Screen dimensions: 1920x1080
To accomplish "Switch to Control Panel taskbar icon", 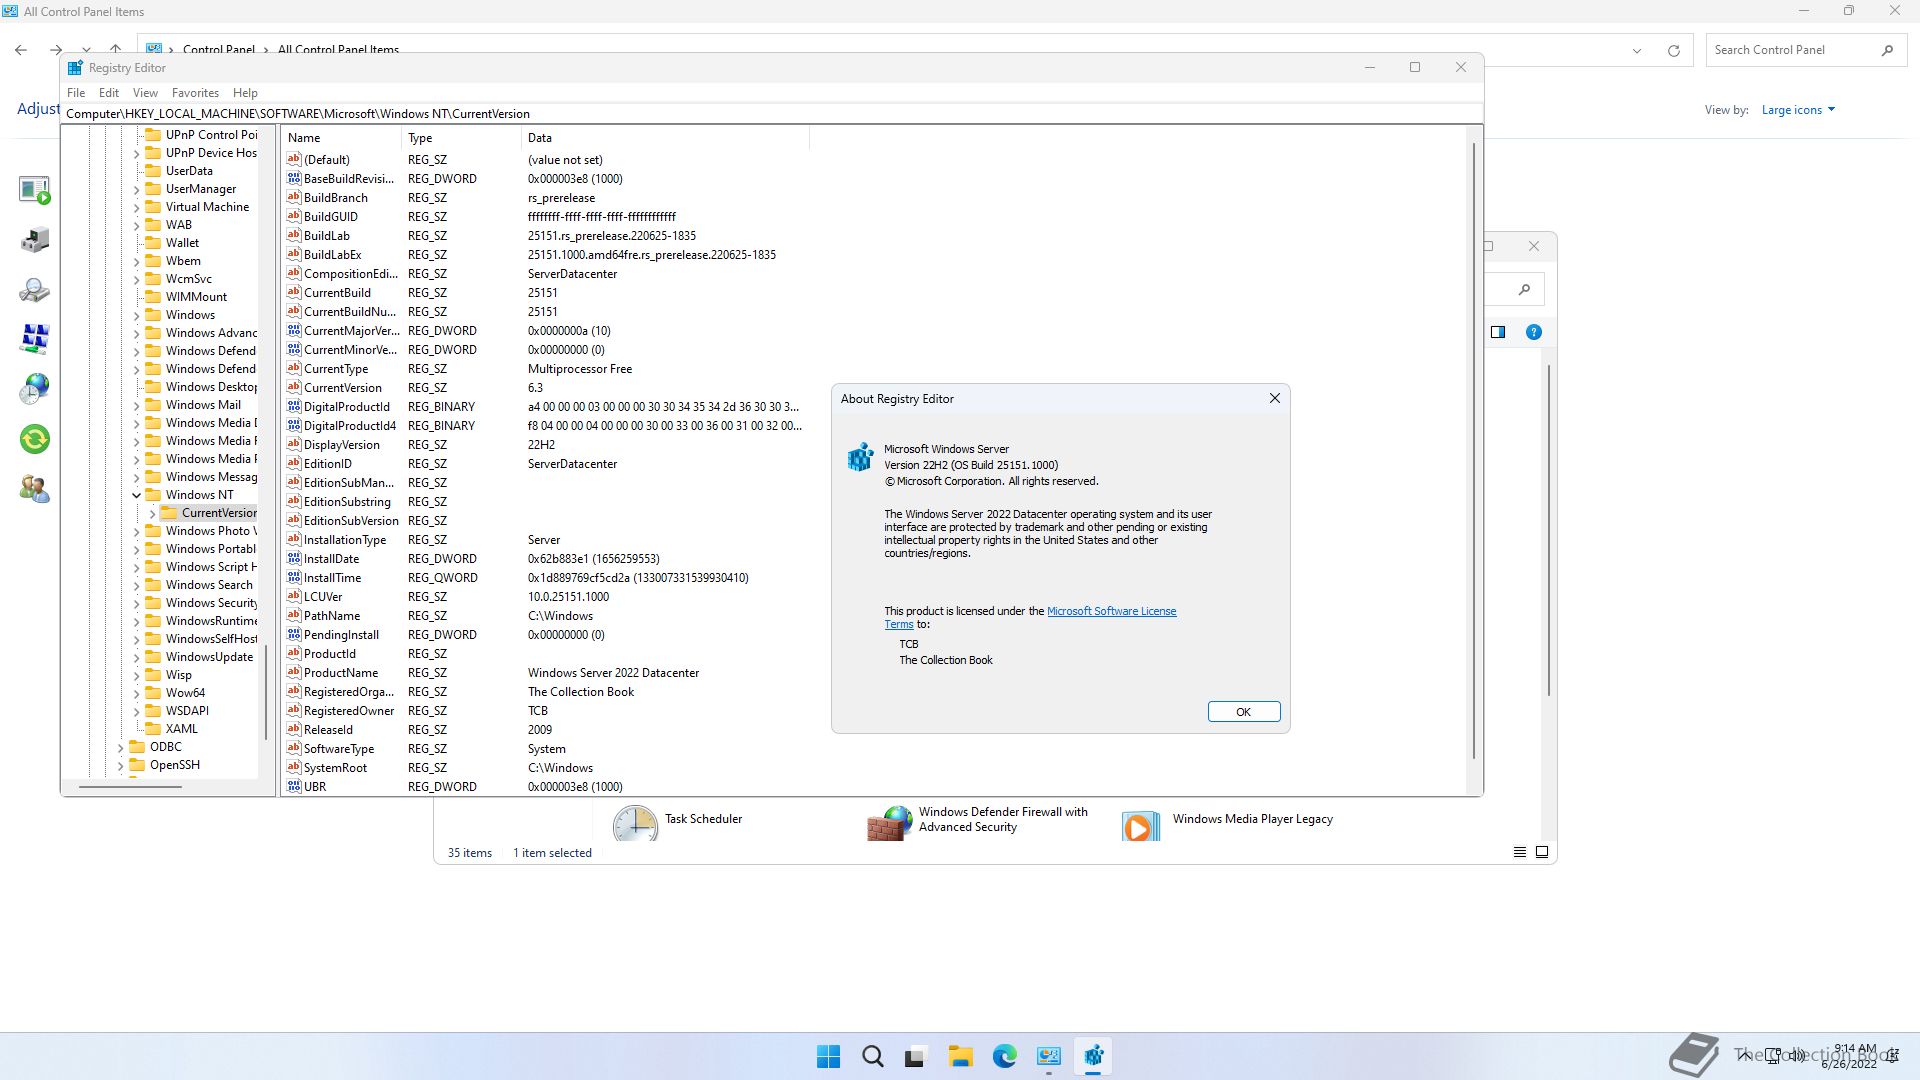I will [1049, 1056].
